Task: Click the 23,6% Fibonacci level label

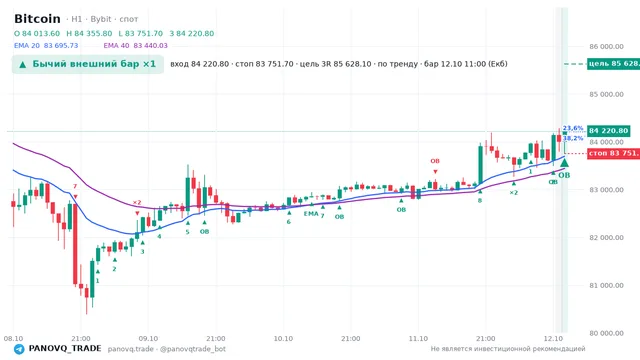Action: point(573,128)
